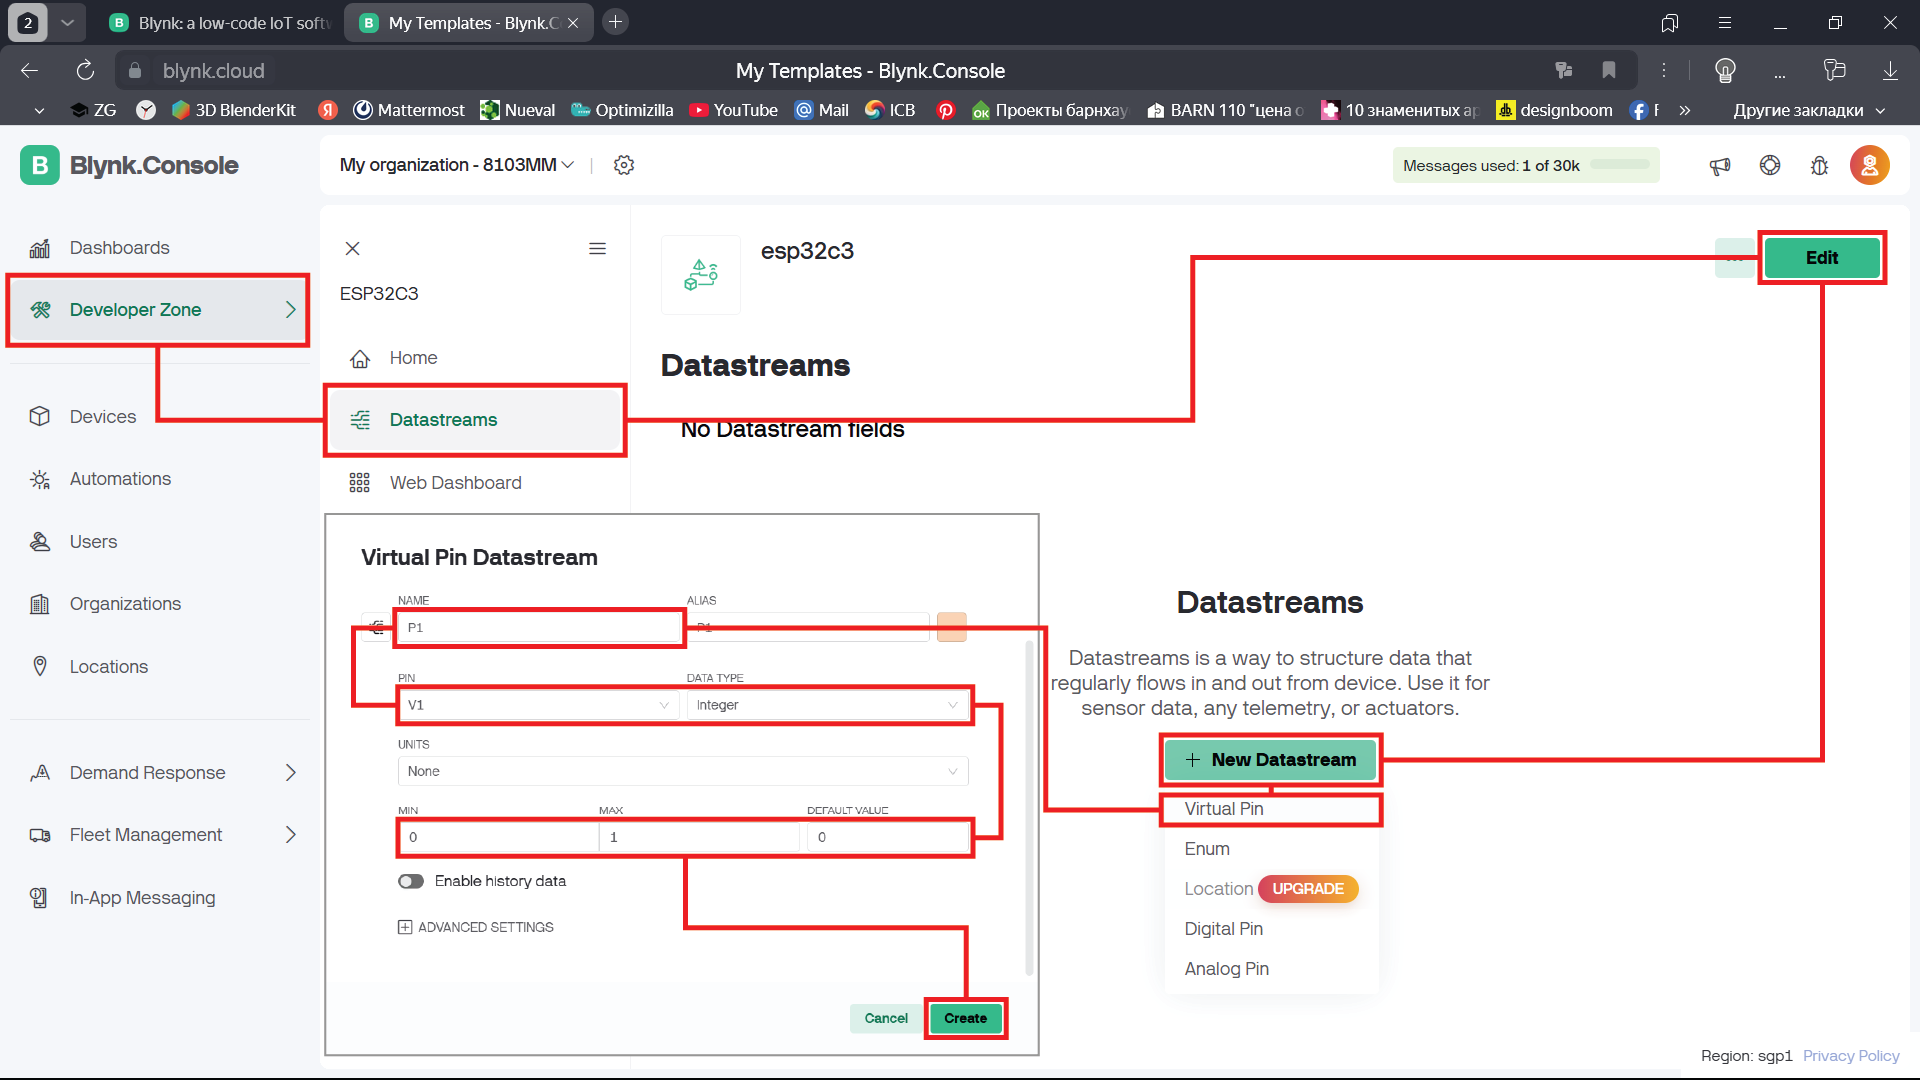
Task: Click browser back arrow
Action: click(x=29, y=70)
